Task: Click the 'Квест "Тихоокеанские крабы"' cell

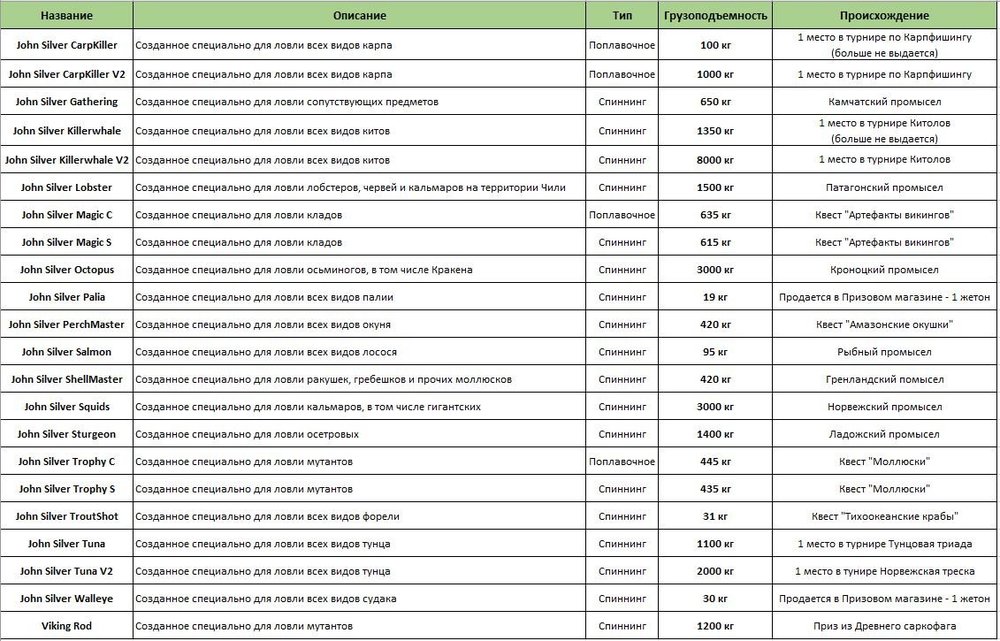Action: [x=884, y=517]
